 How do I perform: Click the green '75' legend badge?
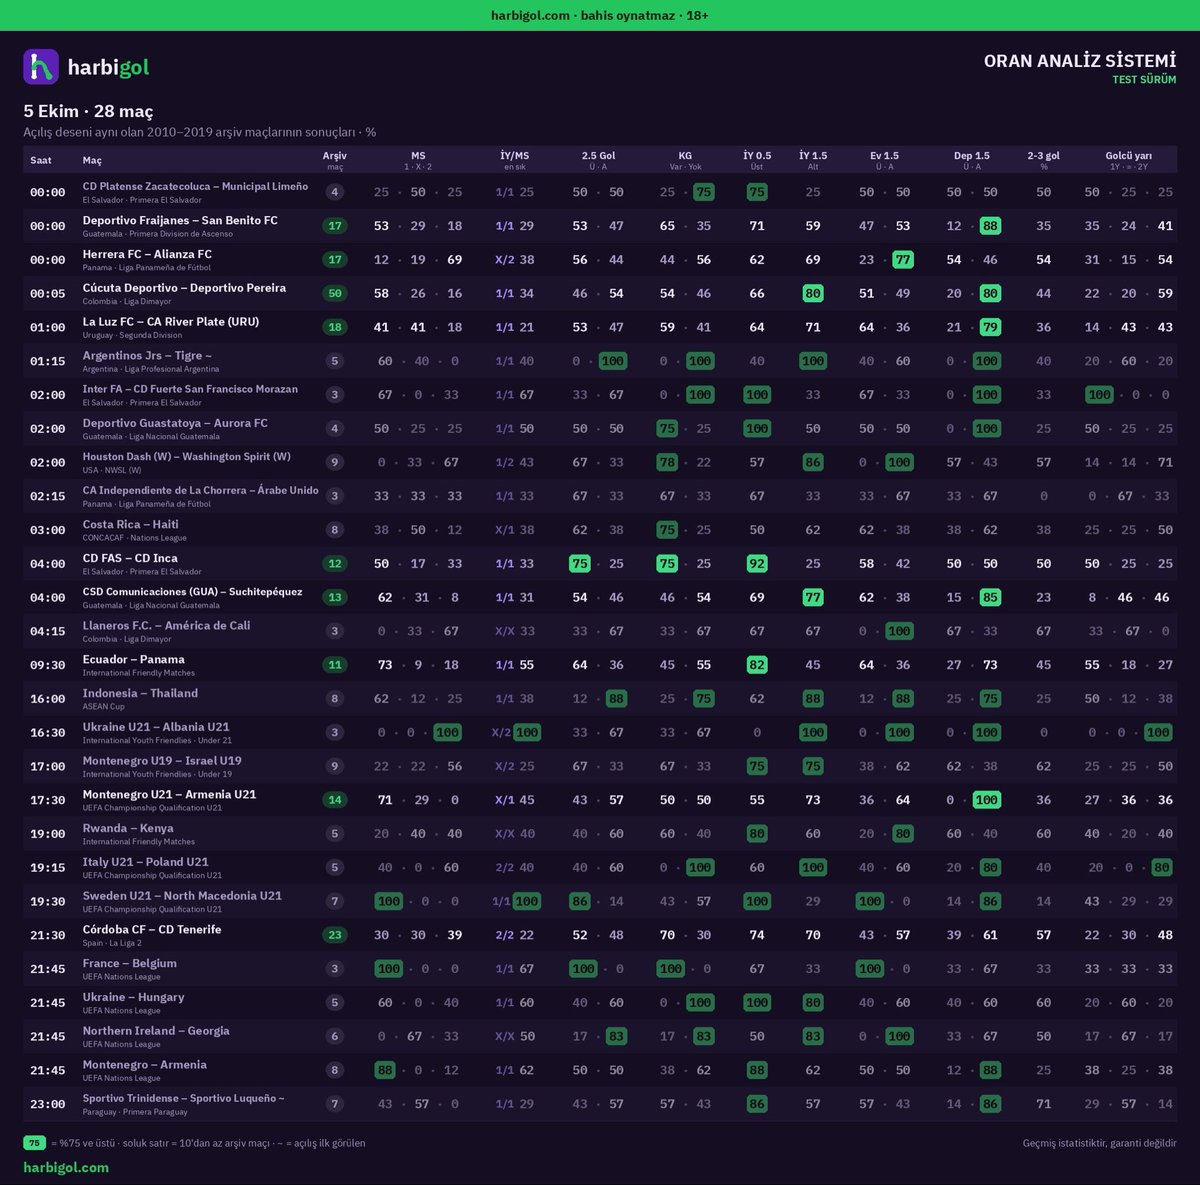(x=35, y=1143)
